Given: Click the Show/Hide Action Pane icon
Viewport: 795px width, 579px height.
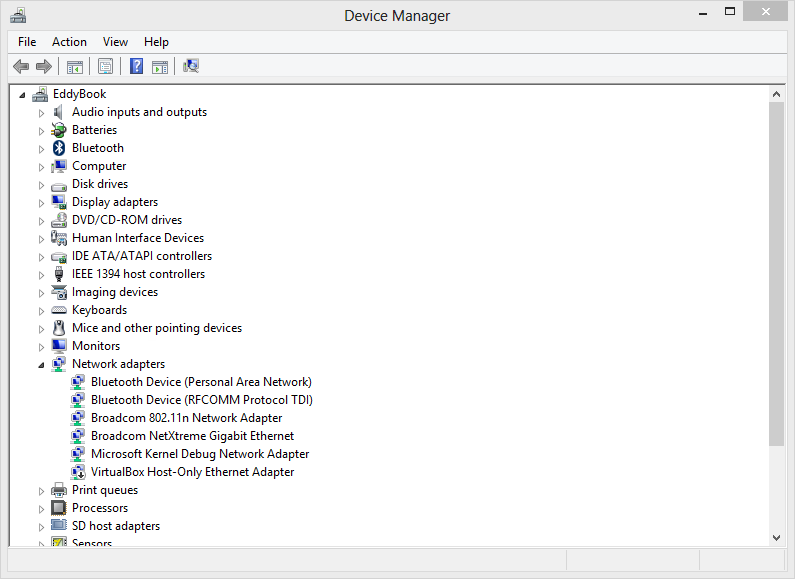Looking at the screenshot, I should point(159,66).
